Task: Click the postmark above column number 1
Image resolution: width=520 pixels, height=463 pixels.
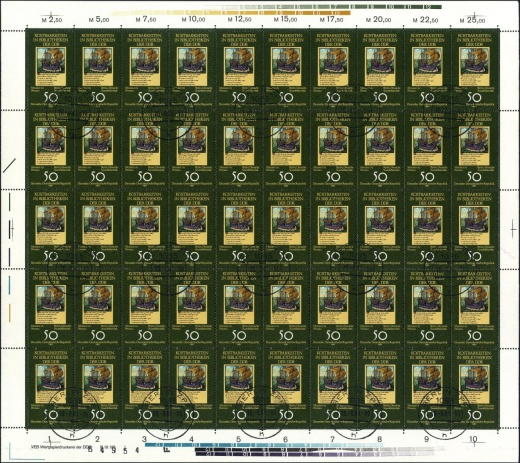Action: point(73,411)
